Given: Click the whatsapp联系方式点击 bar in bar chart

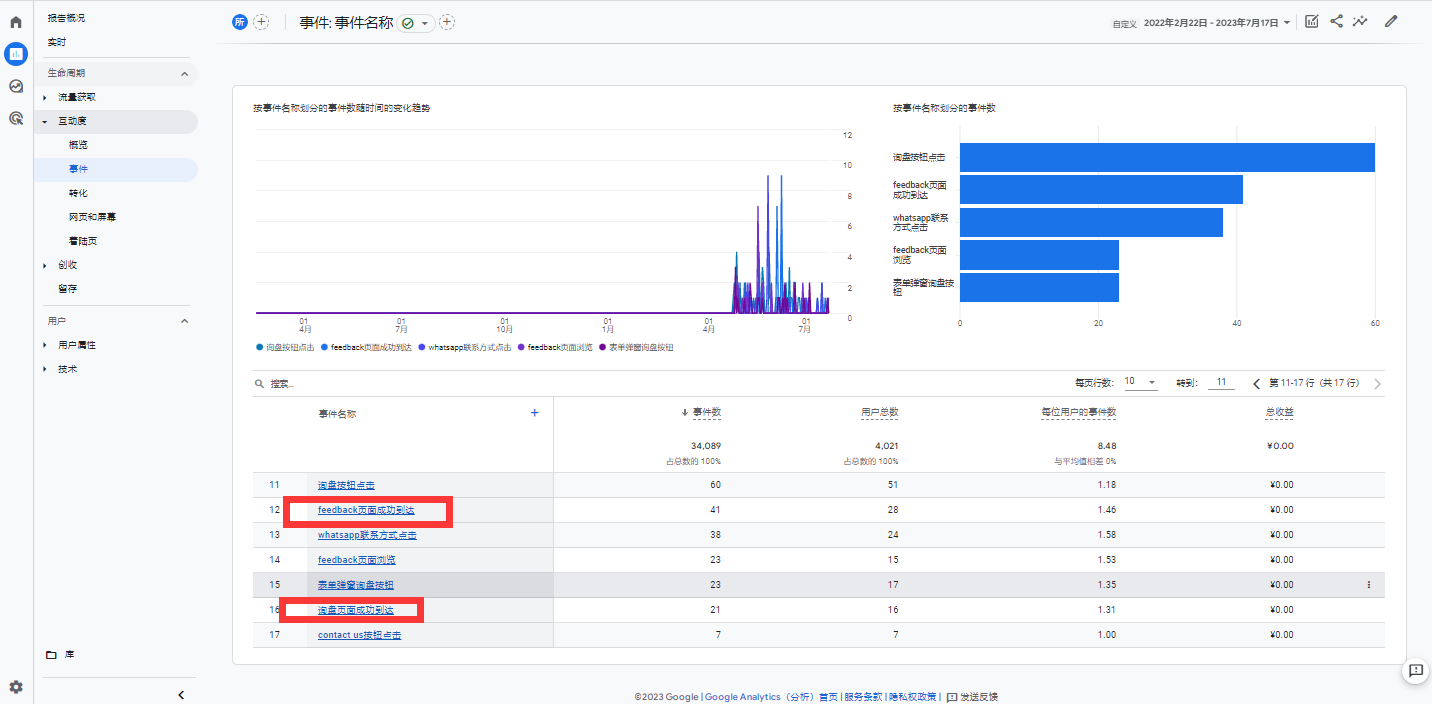Looking at the screenshot, I should click(1091, 222).
